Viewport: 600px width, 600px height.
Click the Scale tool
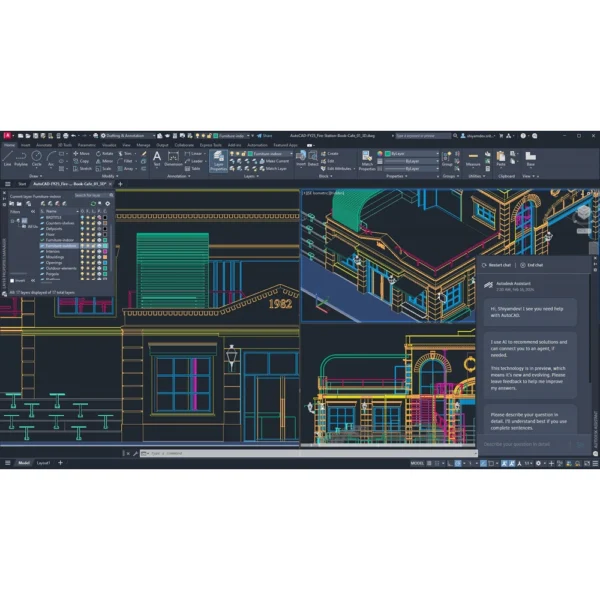[x=103, y=168]
